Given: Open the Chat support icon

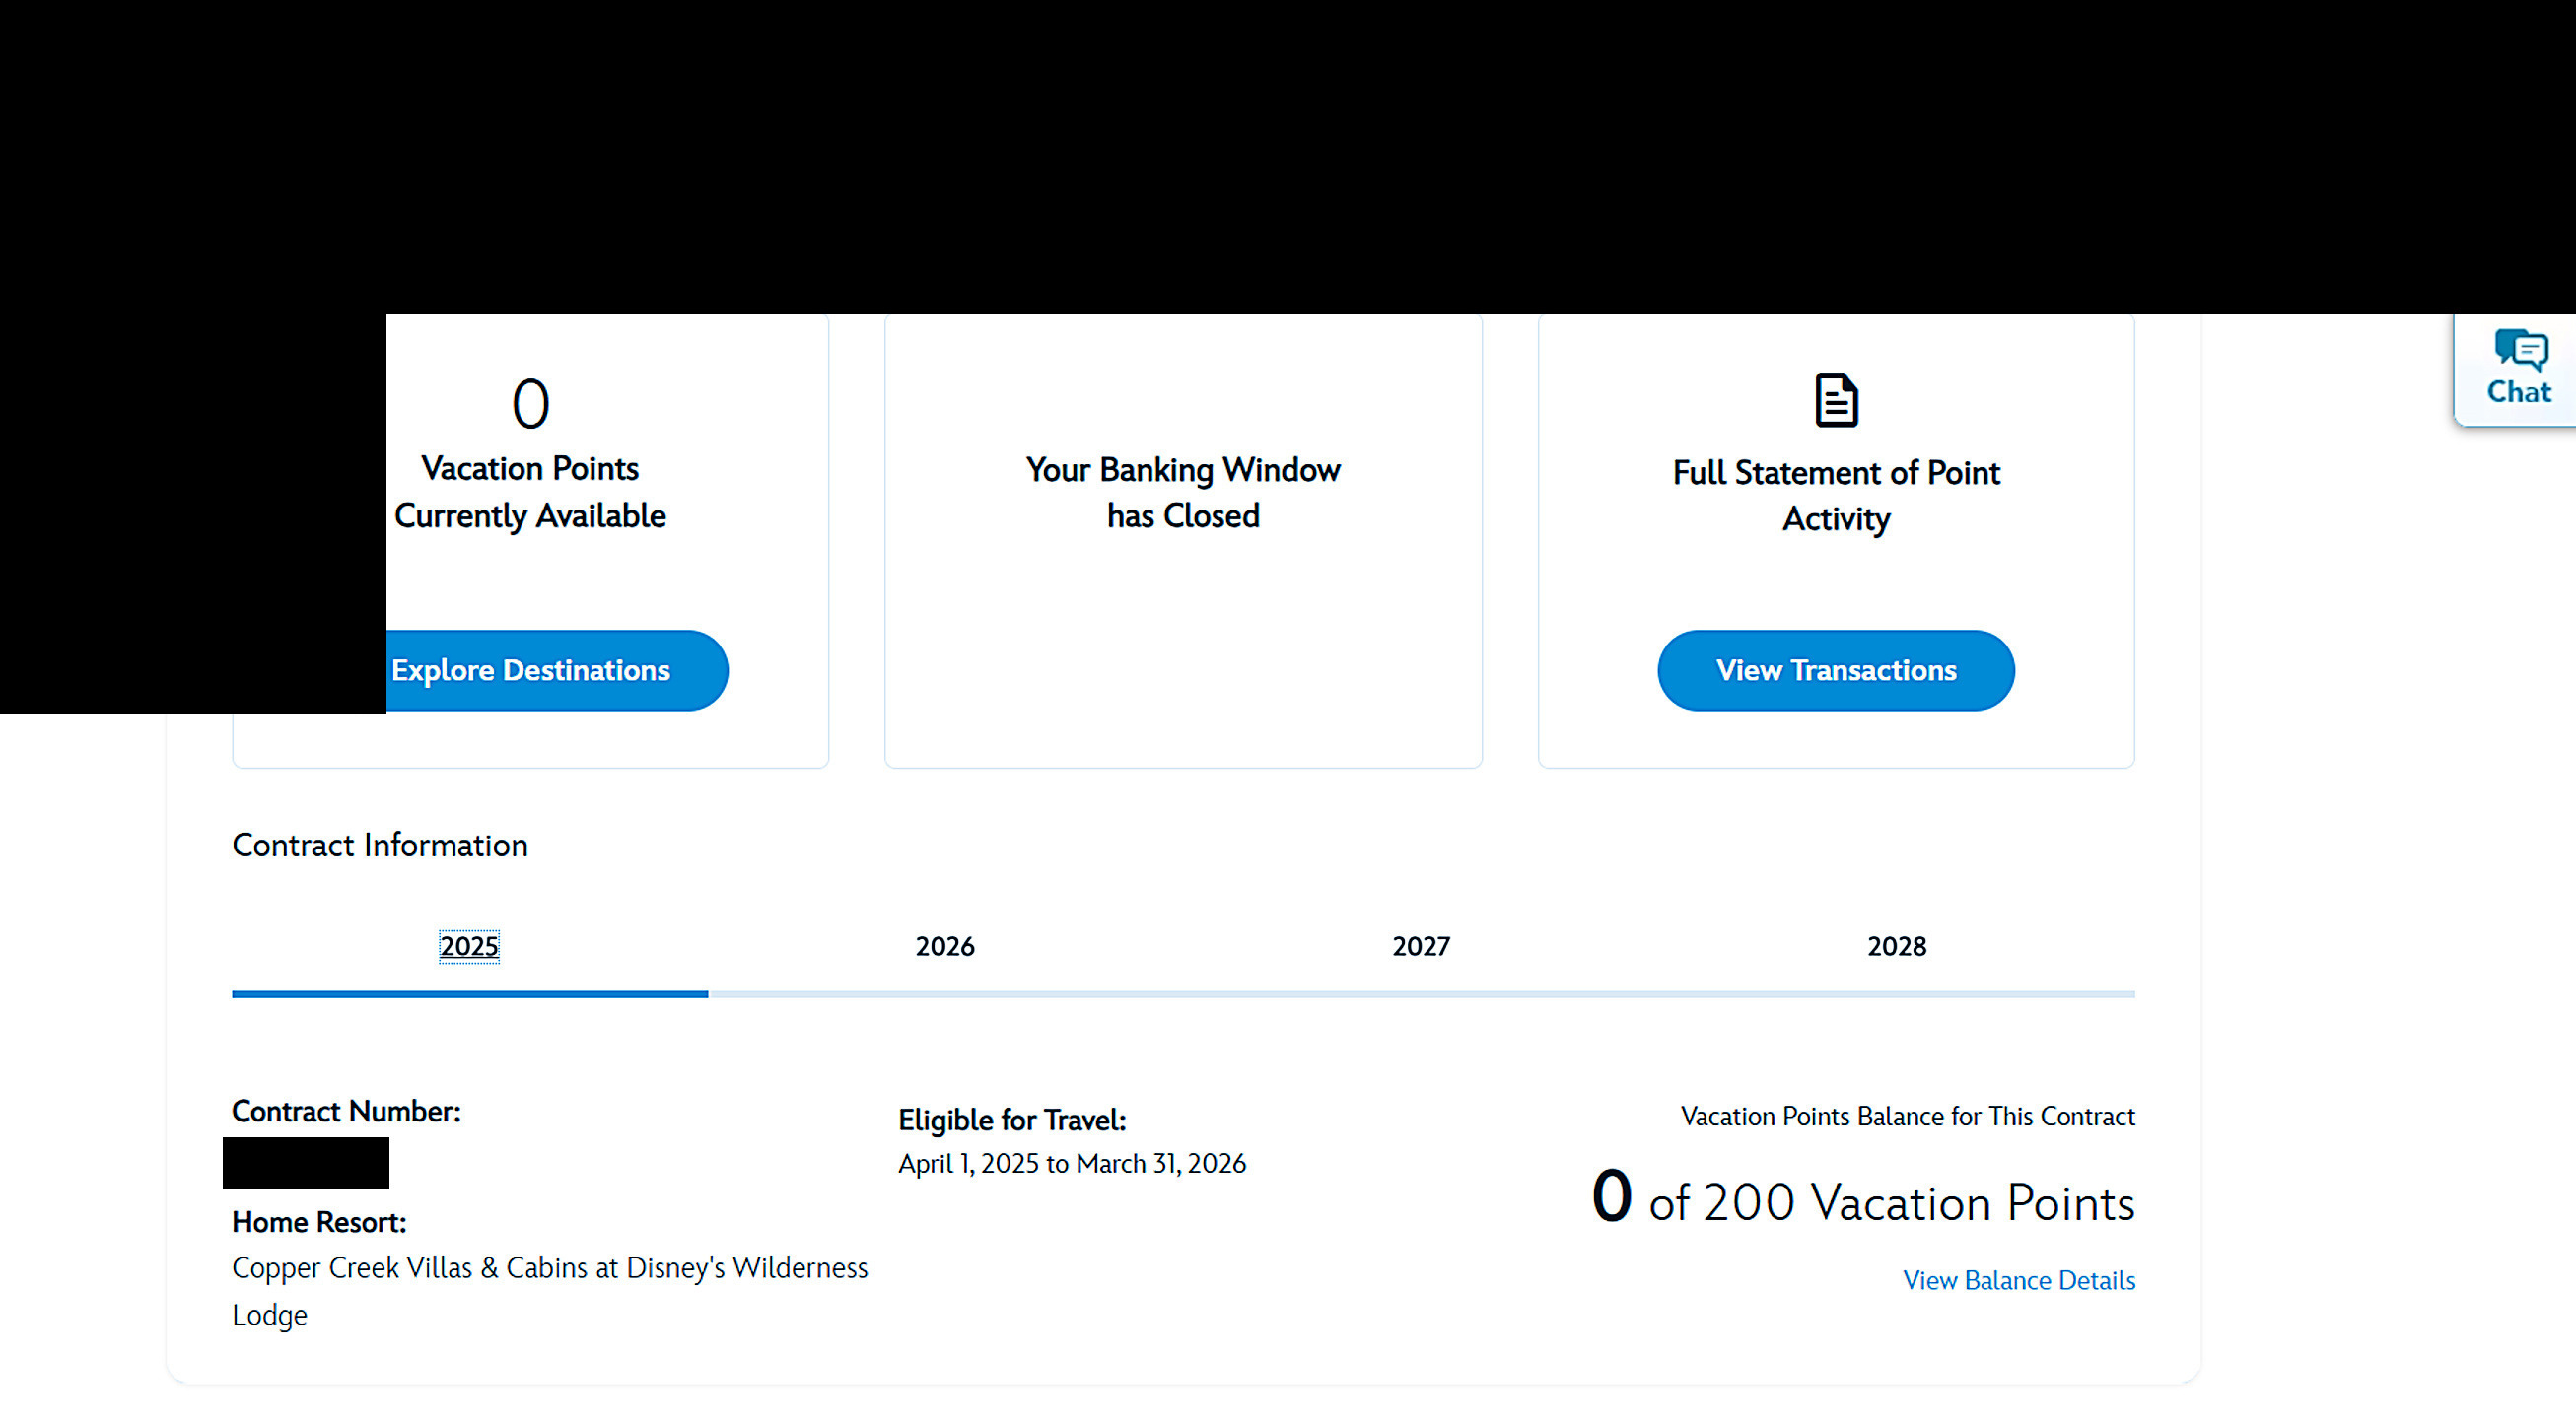Looking at the screenshot, I should click(2518, 368).
